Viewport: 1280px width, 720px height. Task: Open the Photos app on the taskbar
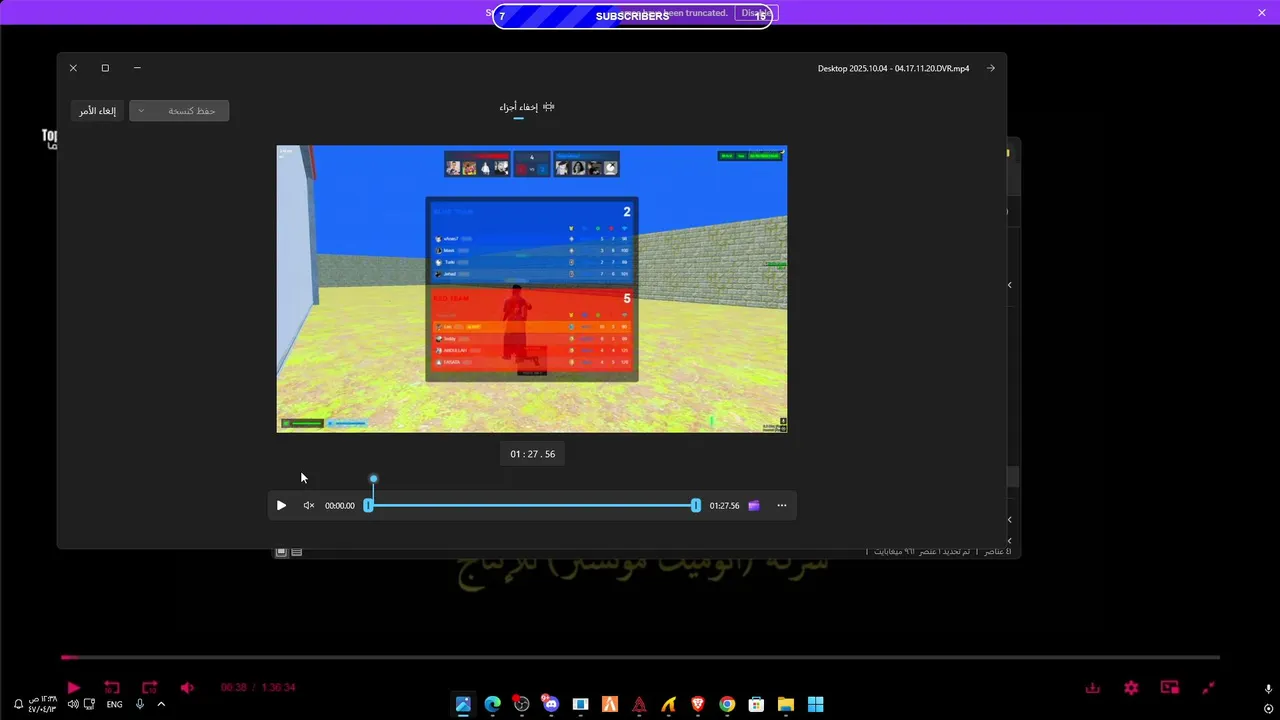coord(463,704)
